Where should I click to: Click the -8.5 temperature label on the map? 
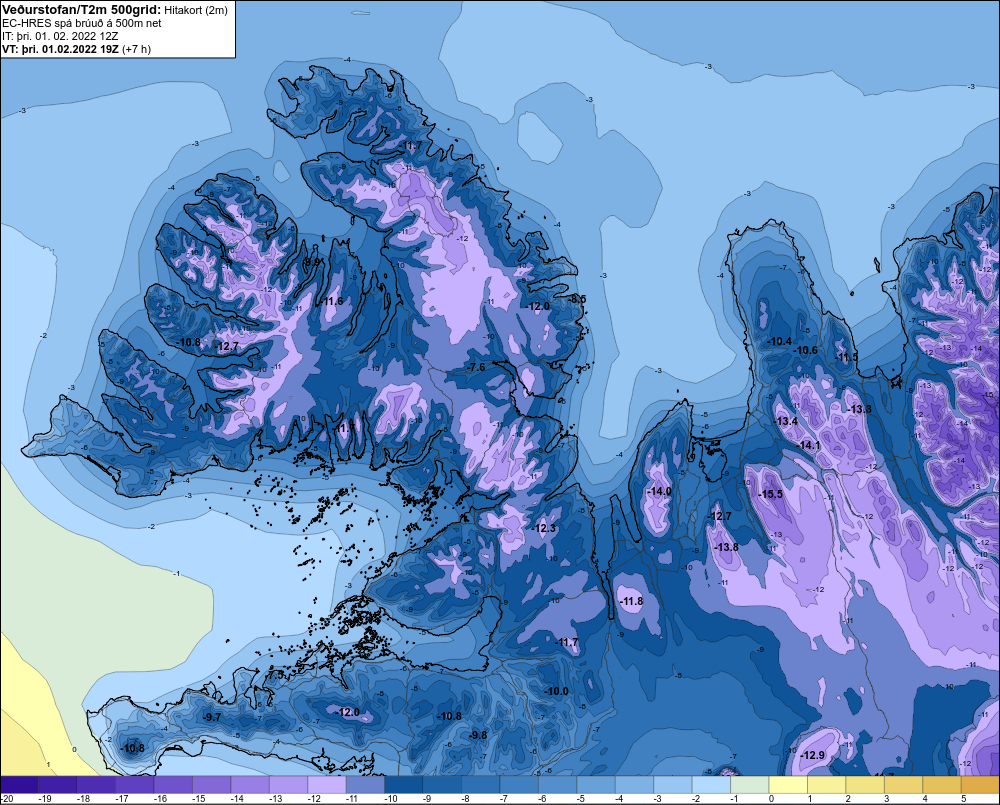578,299
